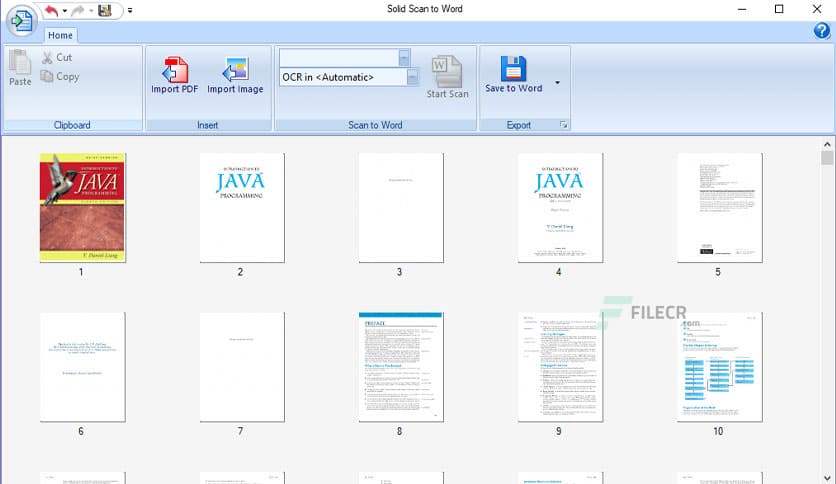The width and height of the screenshot is (836, 484).
Task: Import a PDF file
Action: click(x=174, y=75)
